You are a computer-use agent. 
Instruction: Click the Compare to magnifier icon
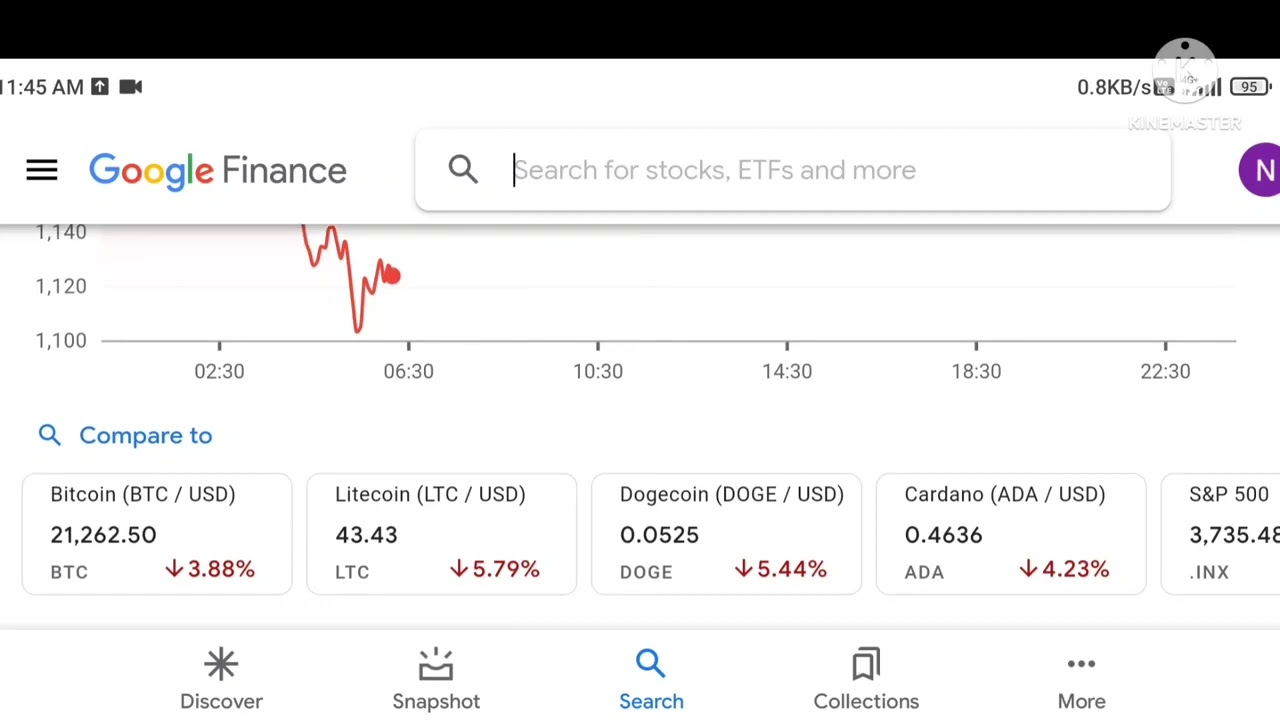coord(50,435)
